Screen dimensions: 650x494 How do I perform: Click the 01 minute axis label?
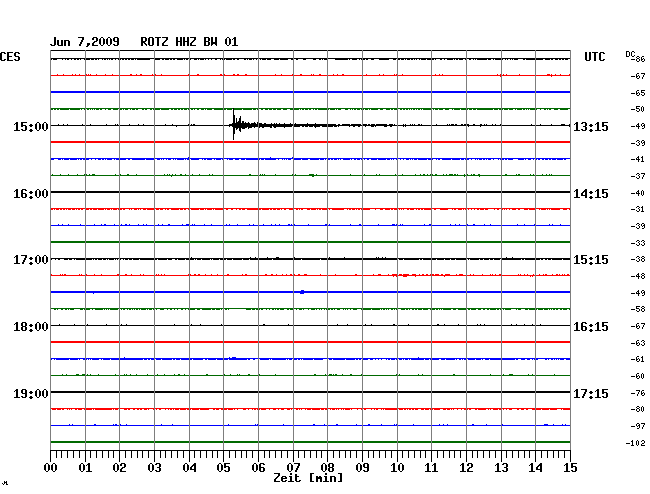coord(85,468)
